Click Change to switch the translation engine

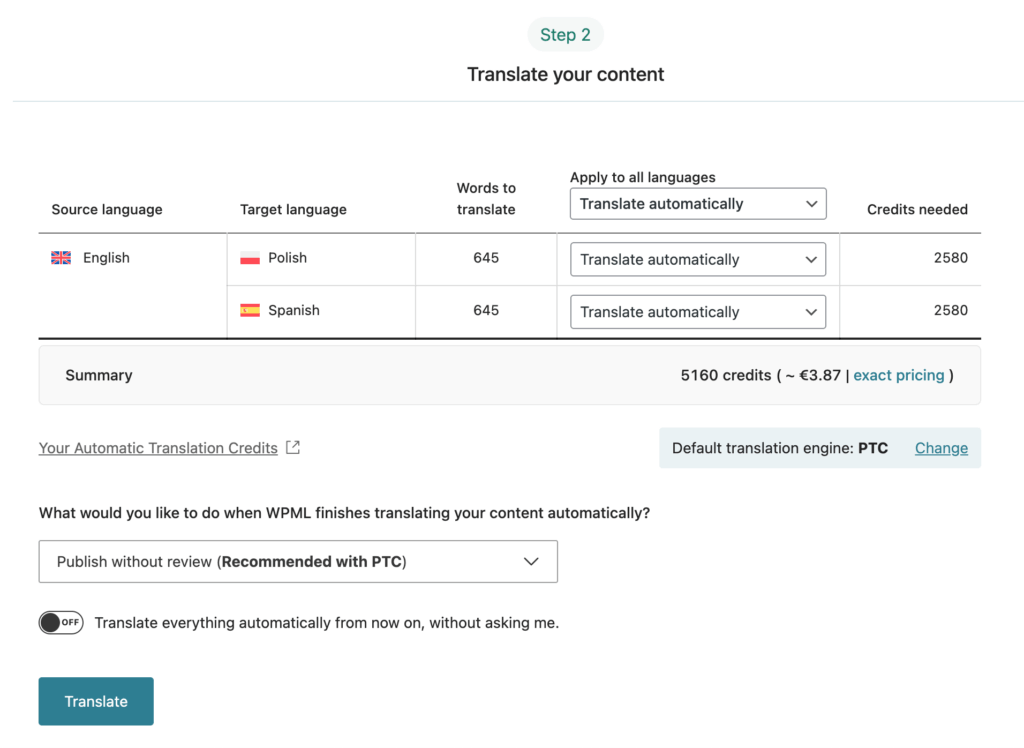(x=941, y=448)
